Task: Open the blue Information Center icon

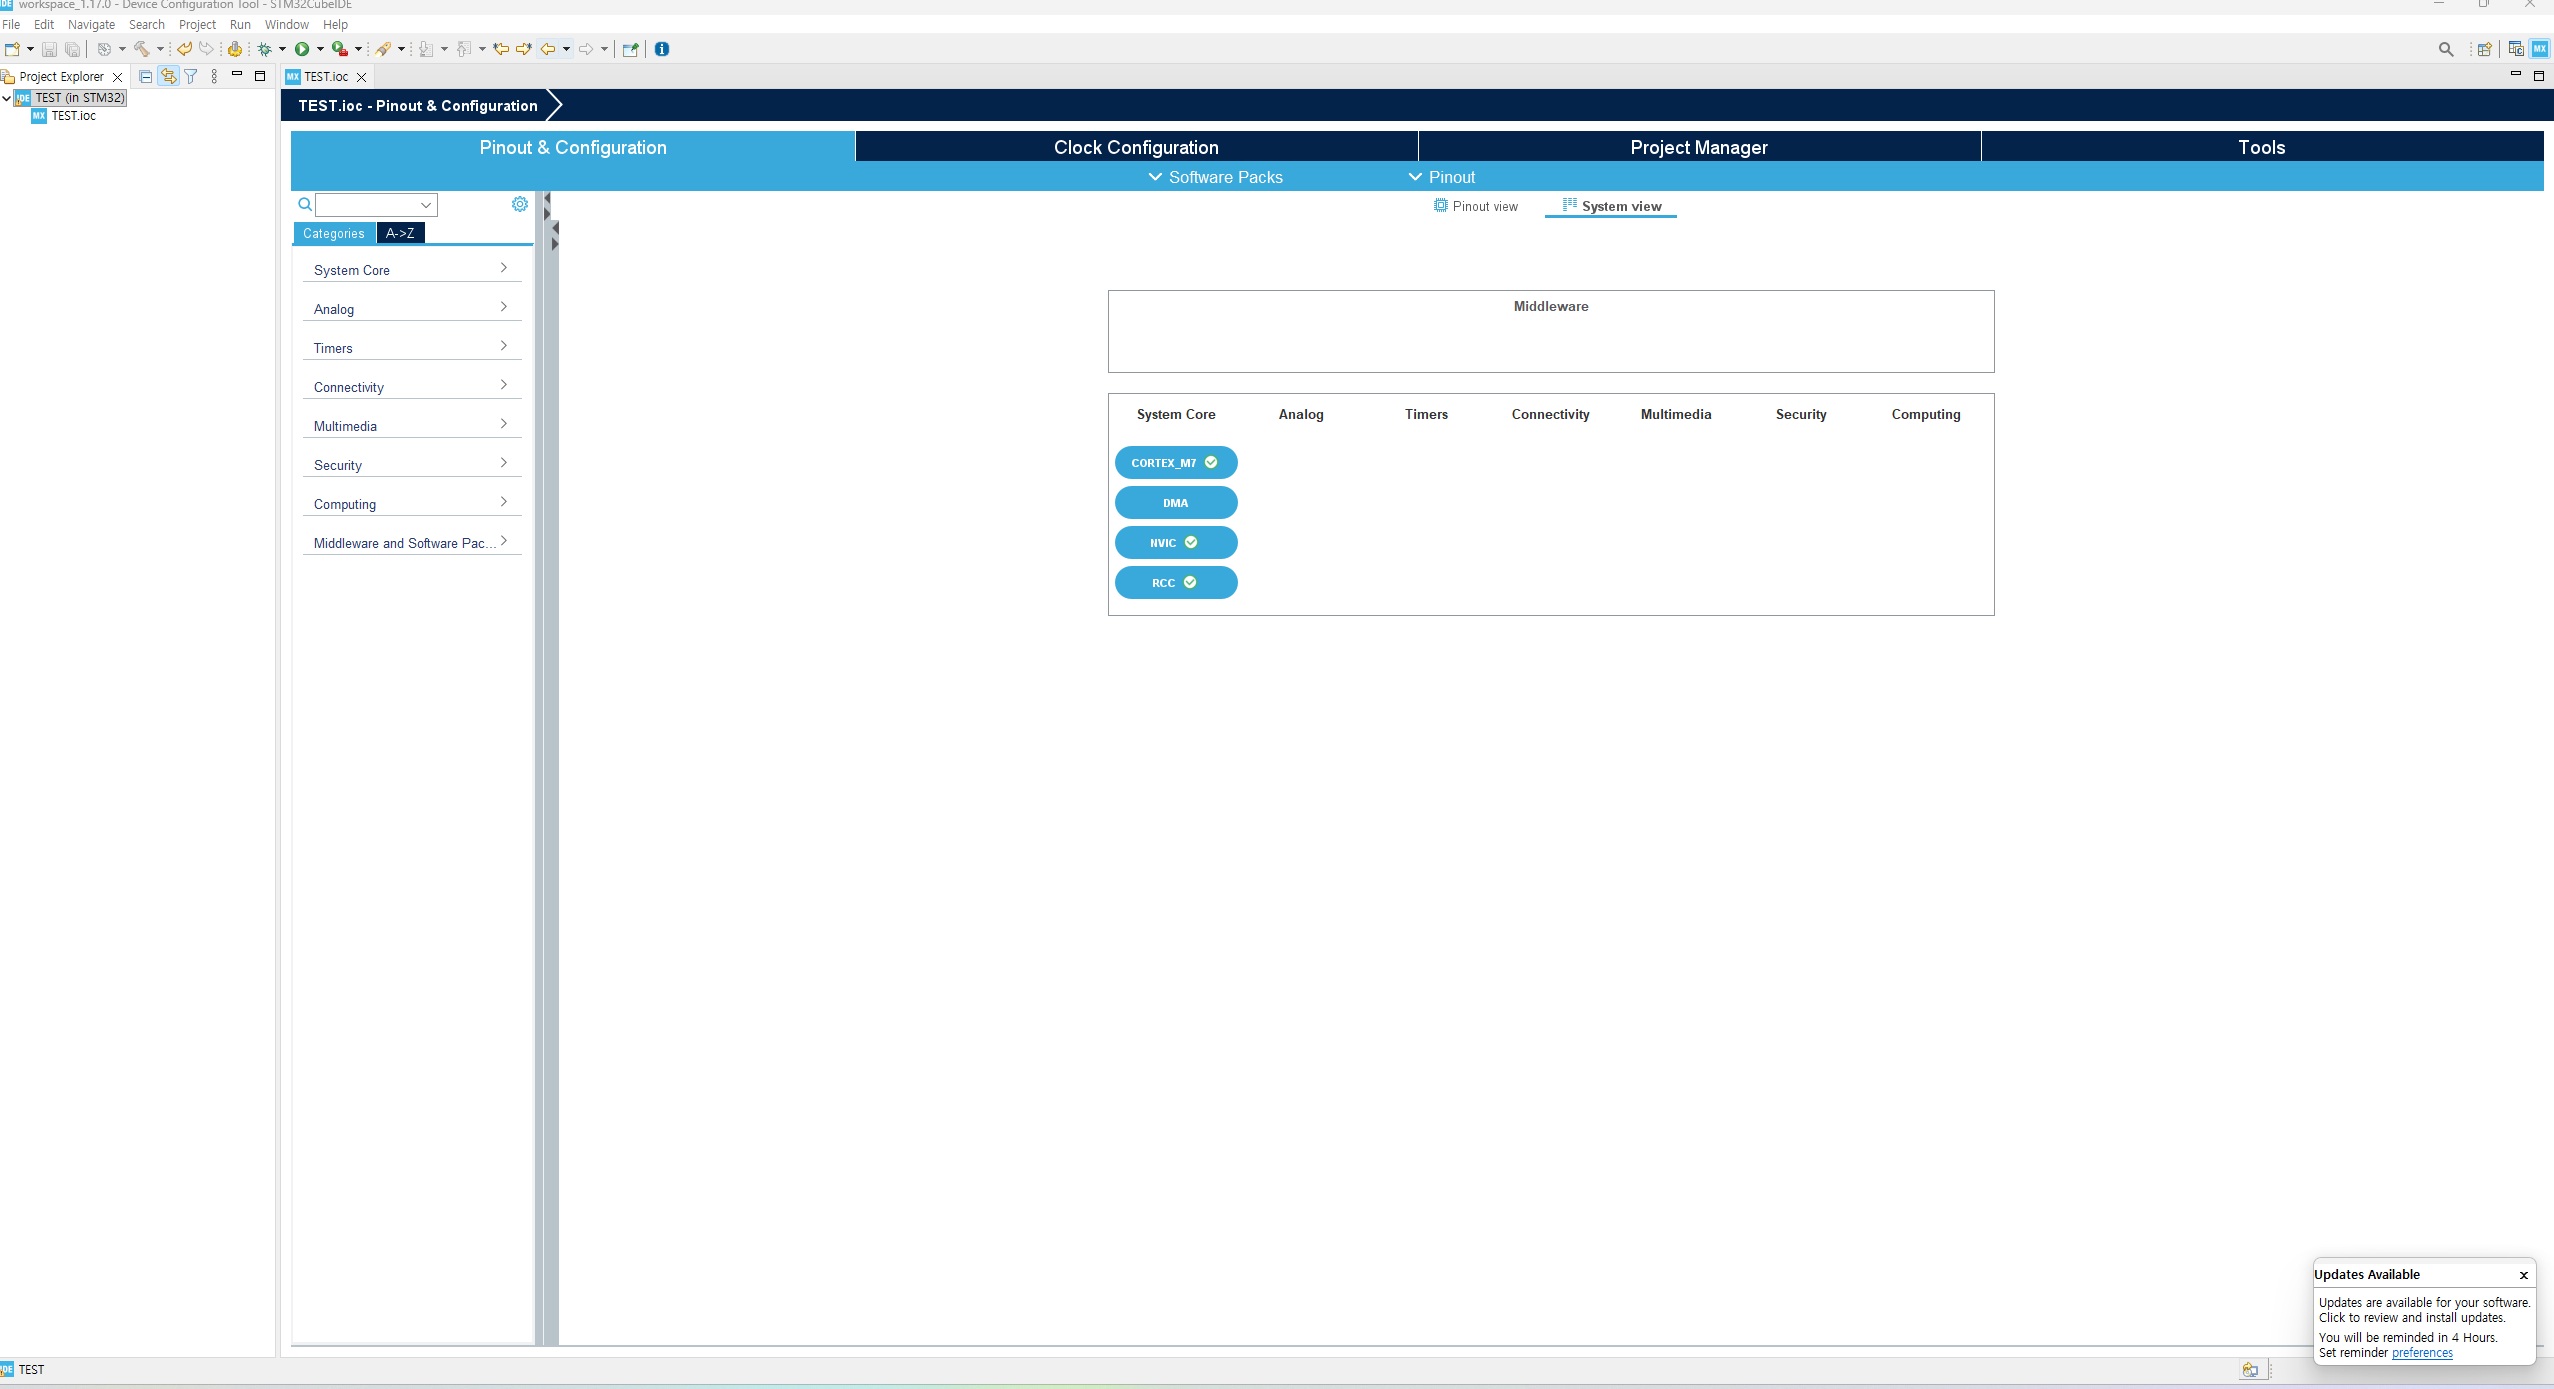Action: [x=662, y=49]
